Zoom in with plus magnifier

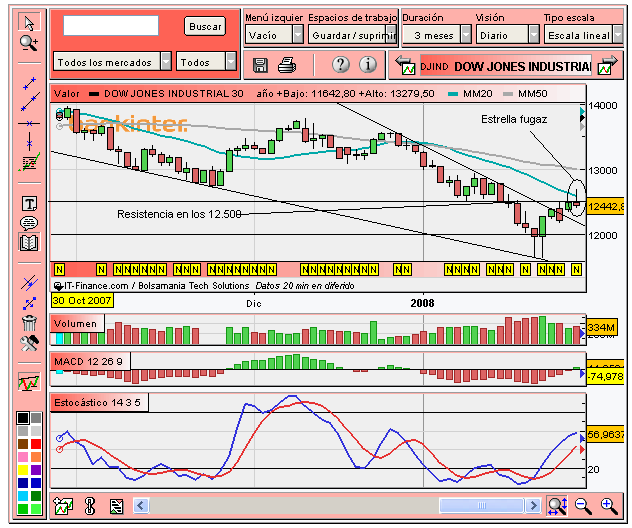point(609,506)
